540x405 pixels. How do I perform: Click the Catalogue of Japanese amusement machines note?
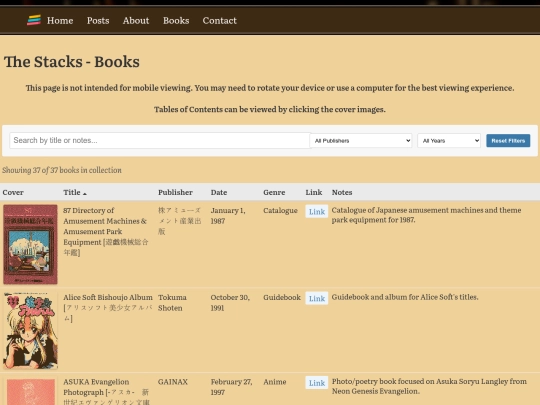(426, 215)
